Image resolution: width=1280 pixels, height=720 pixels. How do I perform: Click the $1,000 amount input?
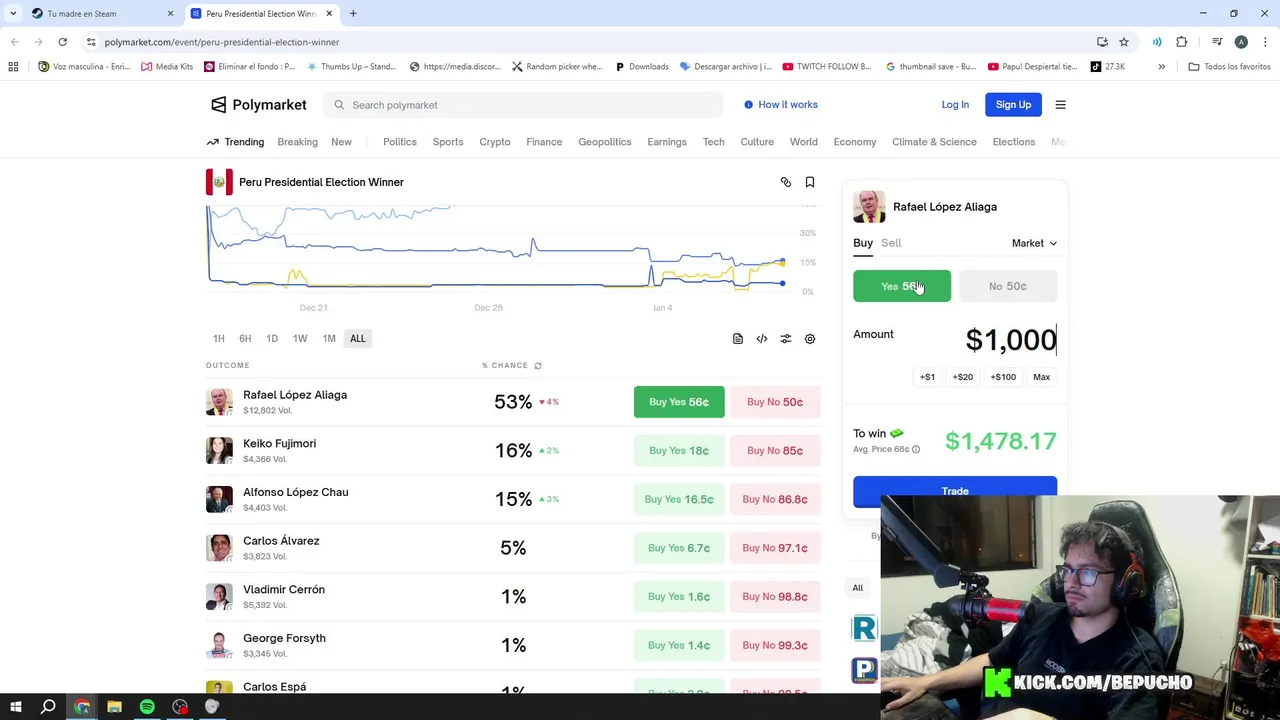coord(1011,340)
